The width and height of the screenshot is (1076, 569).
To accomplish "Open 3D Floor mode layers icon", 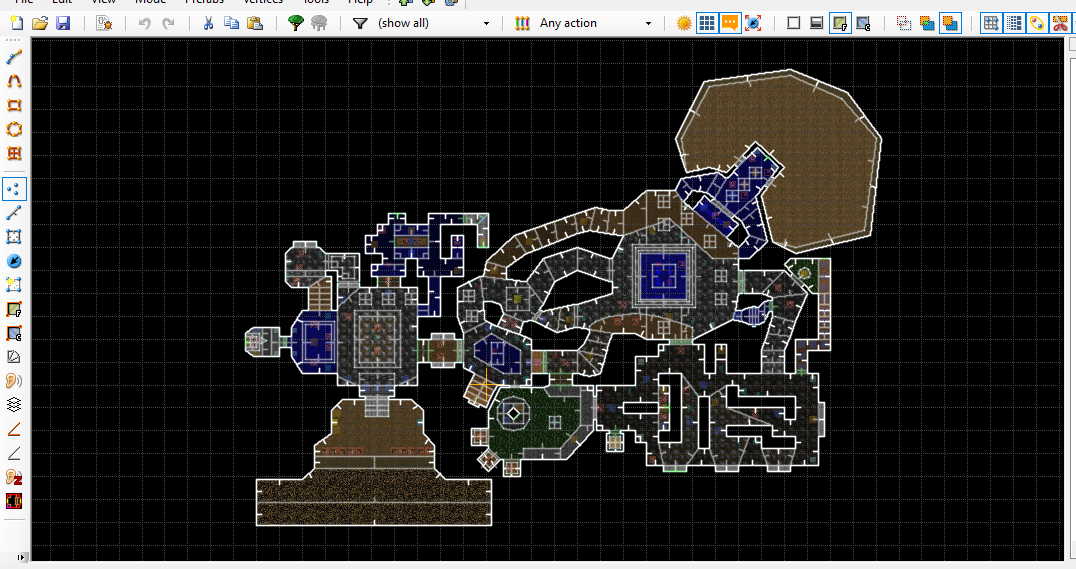I will coord(14,405).
